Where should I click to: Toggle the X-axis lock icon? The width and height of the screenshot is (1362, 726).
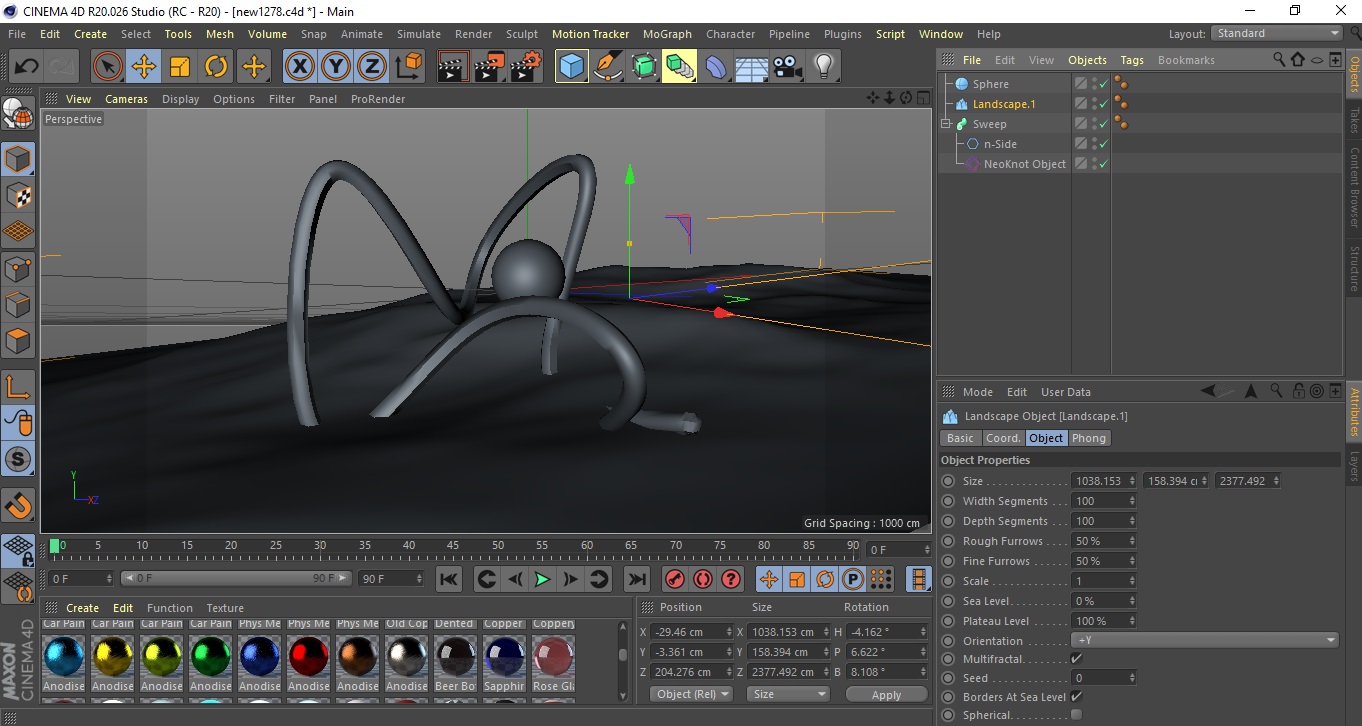tap(299, 67)
